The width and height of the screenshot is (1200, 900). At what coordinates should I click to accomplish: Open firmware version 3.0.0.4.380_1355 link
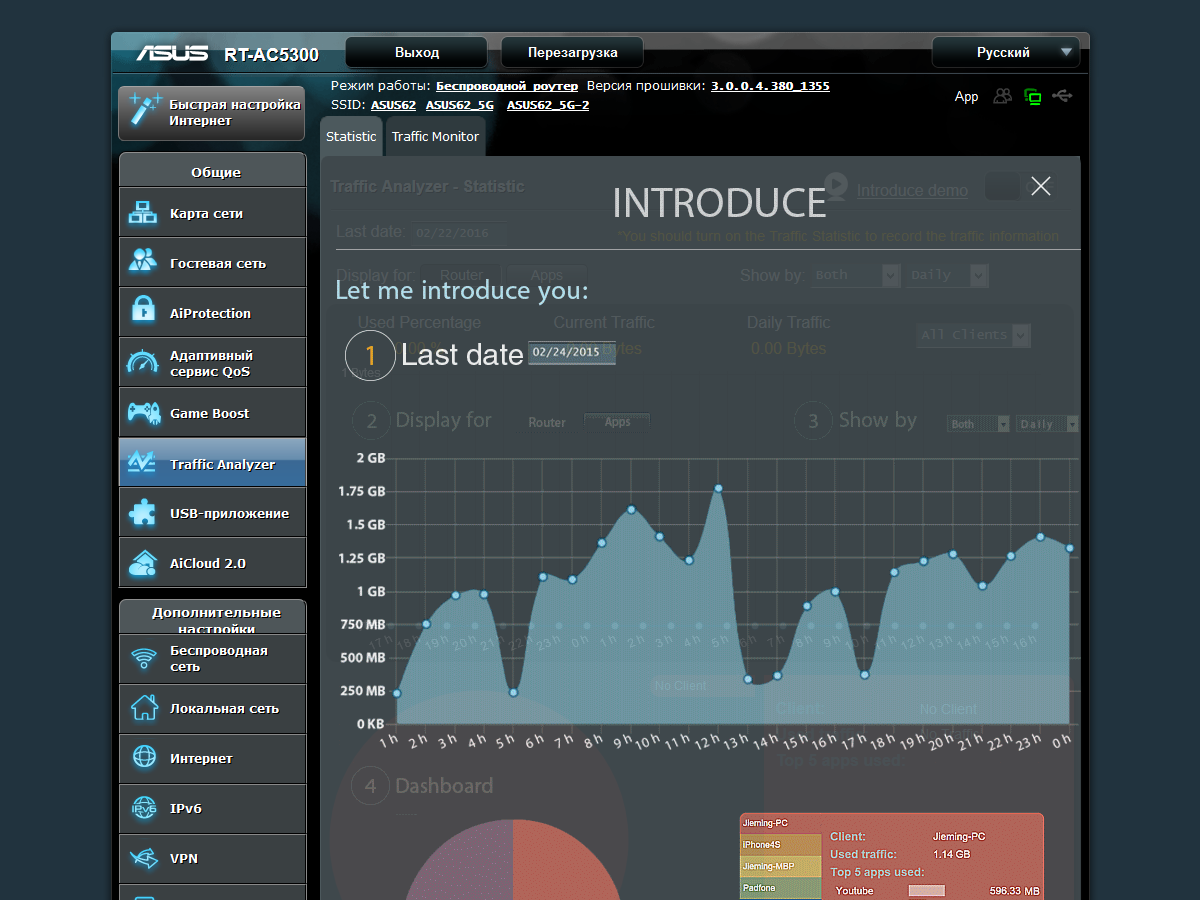[770, 86]
